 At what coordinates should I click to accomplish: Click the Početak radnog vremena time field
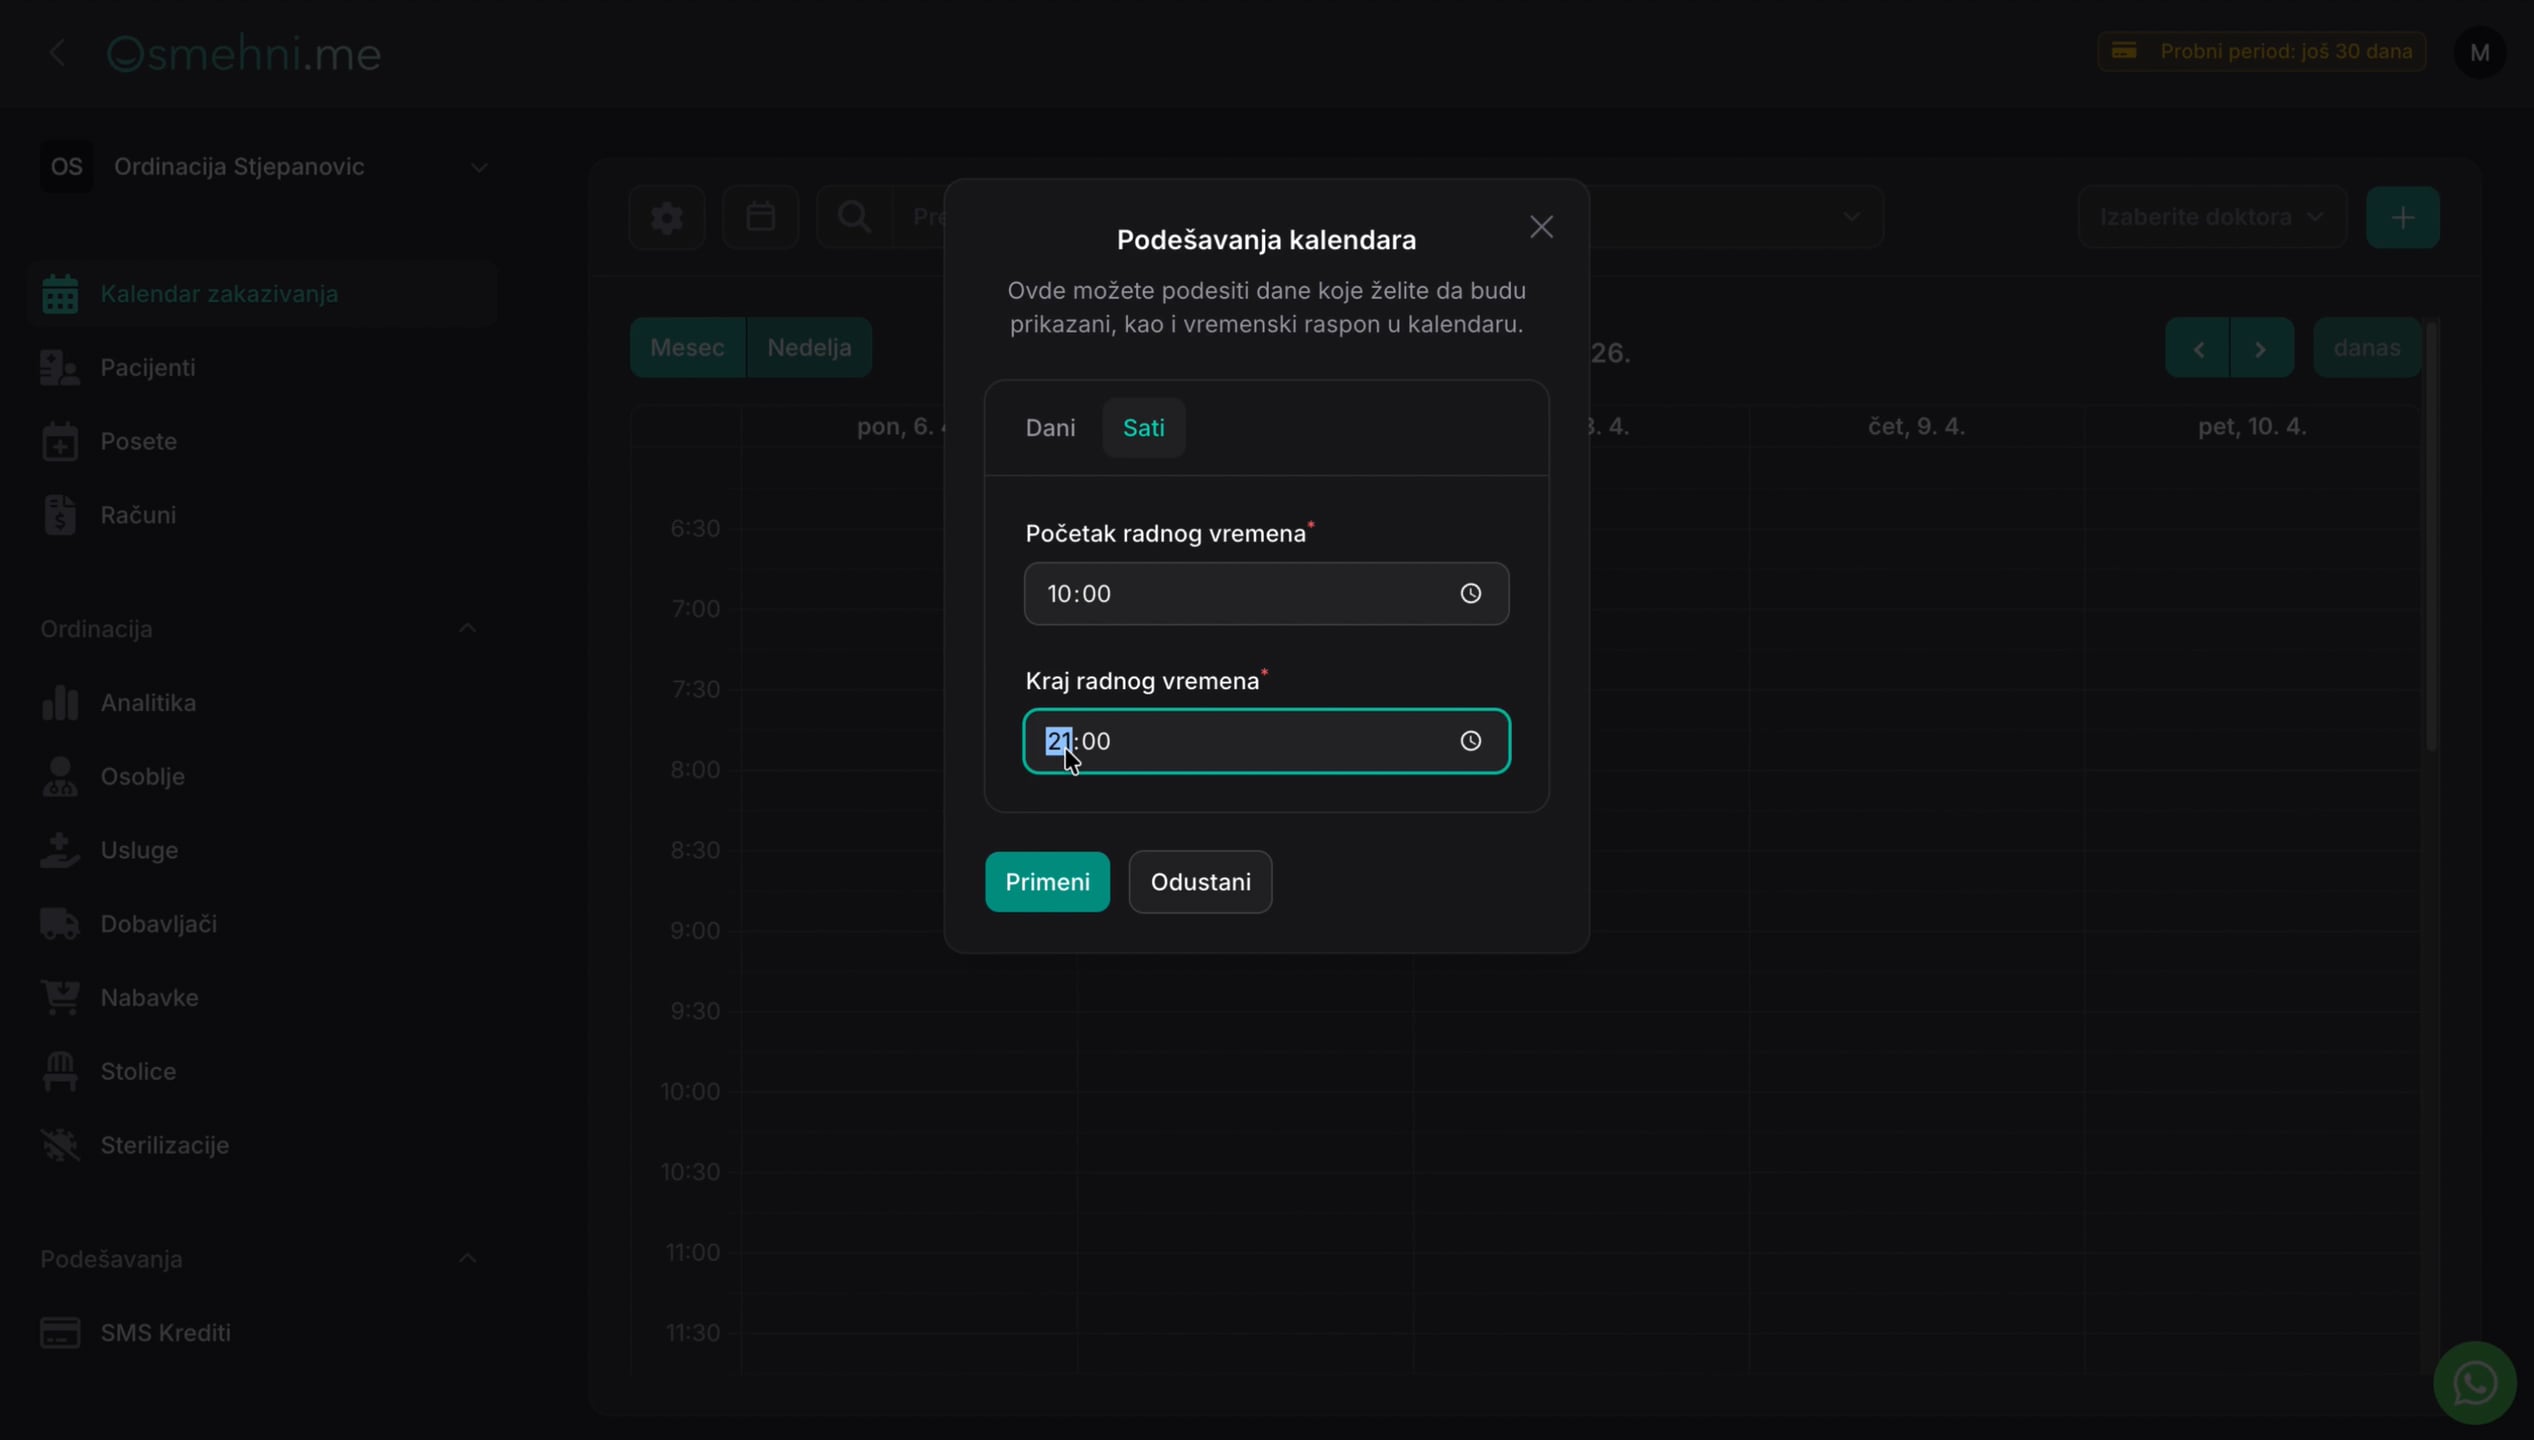(x=1266, y=594)
